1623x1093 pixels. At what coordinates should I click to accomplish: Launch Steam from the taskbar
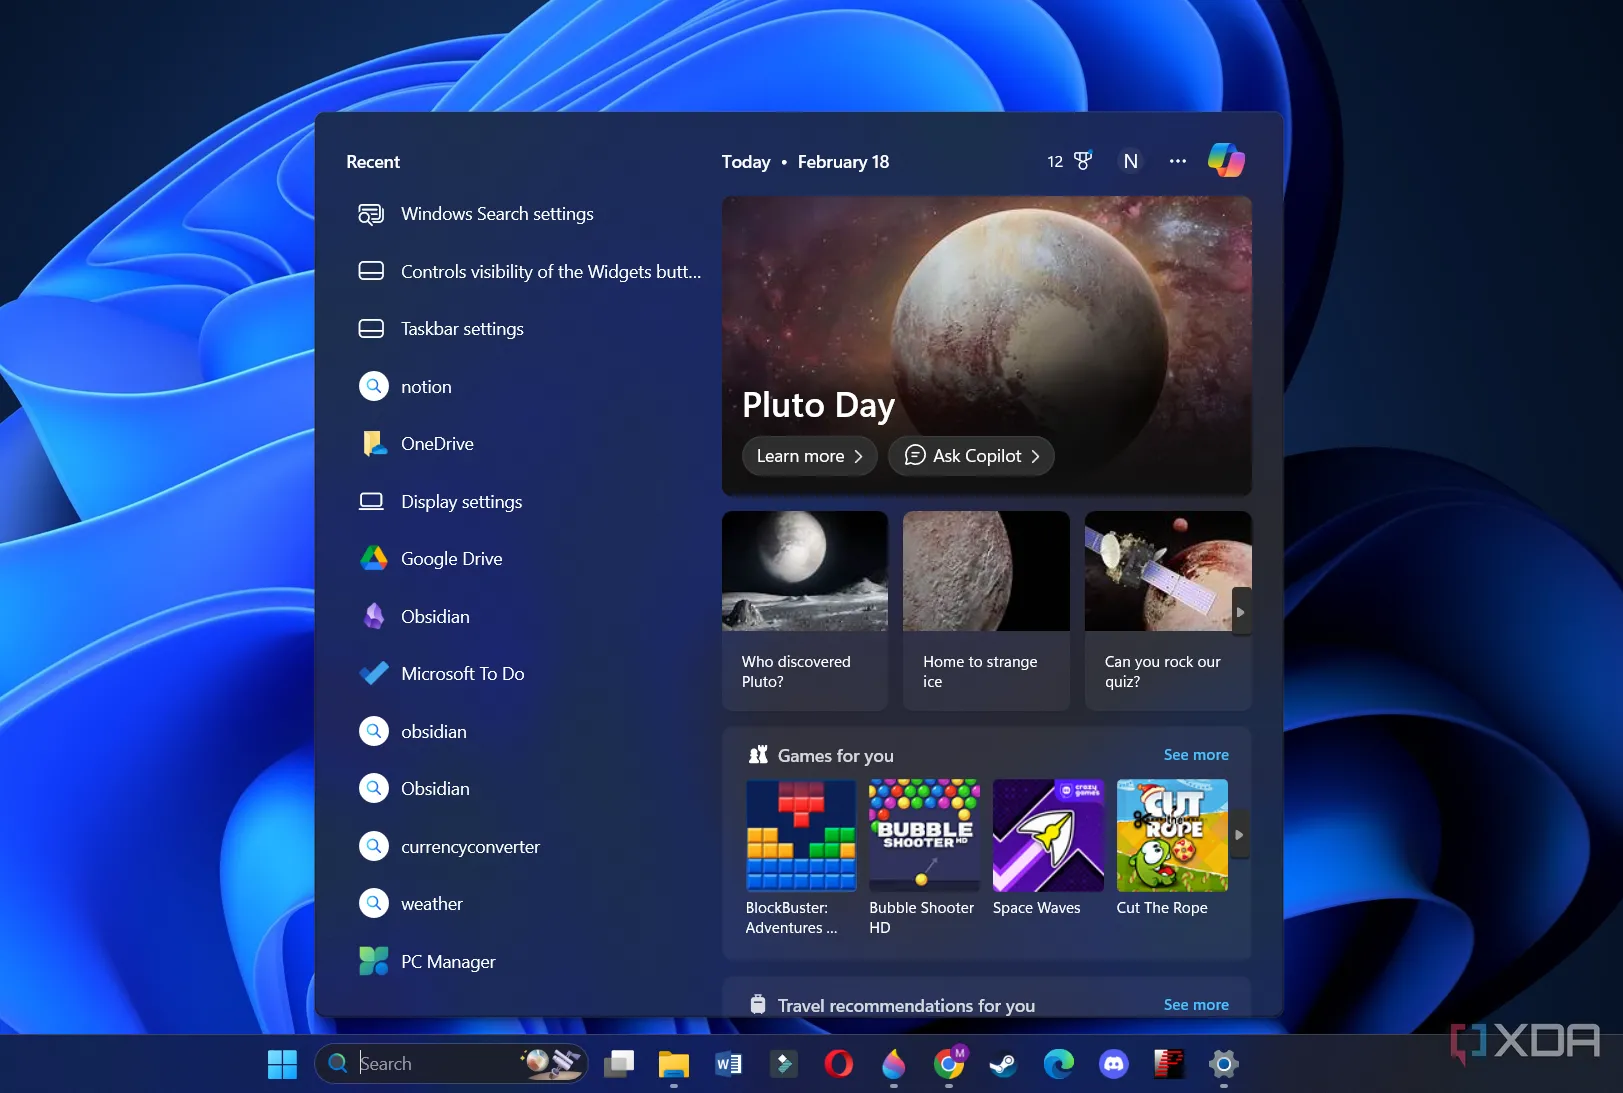pyautogui.click(x=1003, y=1064)
